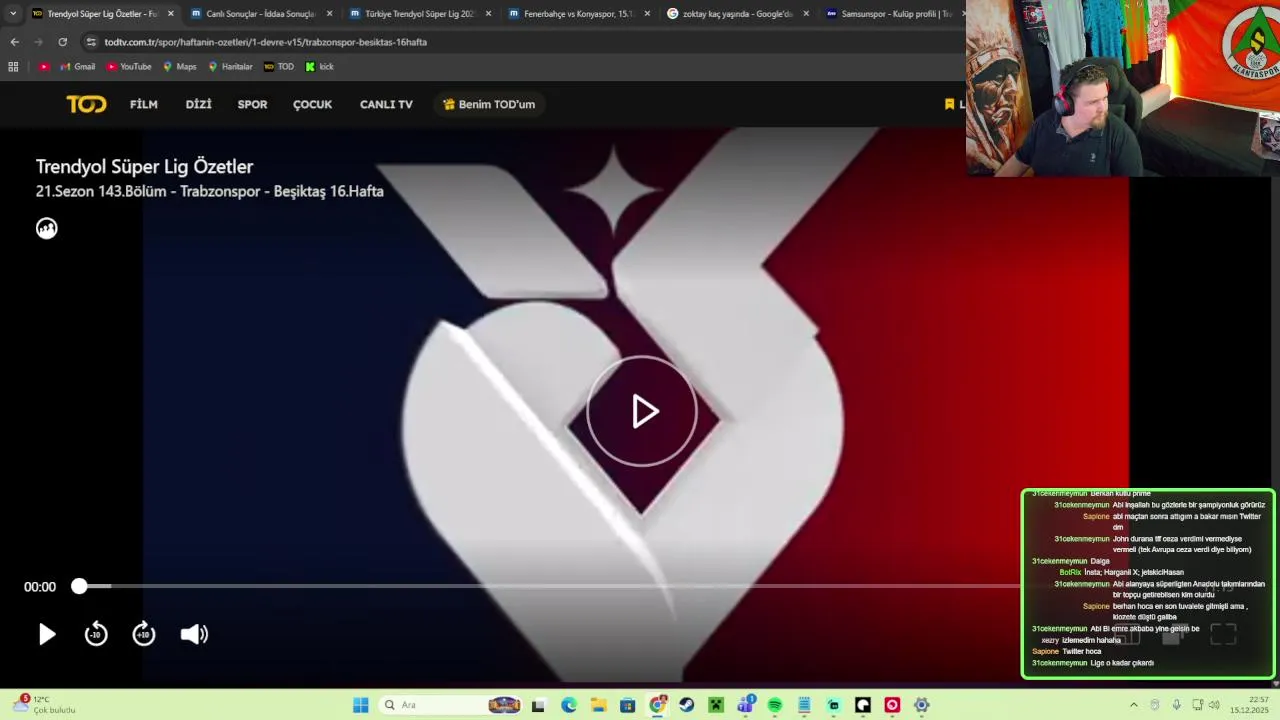Image resolution: width=1280 pixels, height=720 pixels.
Task: Open the tab search dropdown arrow
Action: pyautogui.click(x=12, y=14)
